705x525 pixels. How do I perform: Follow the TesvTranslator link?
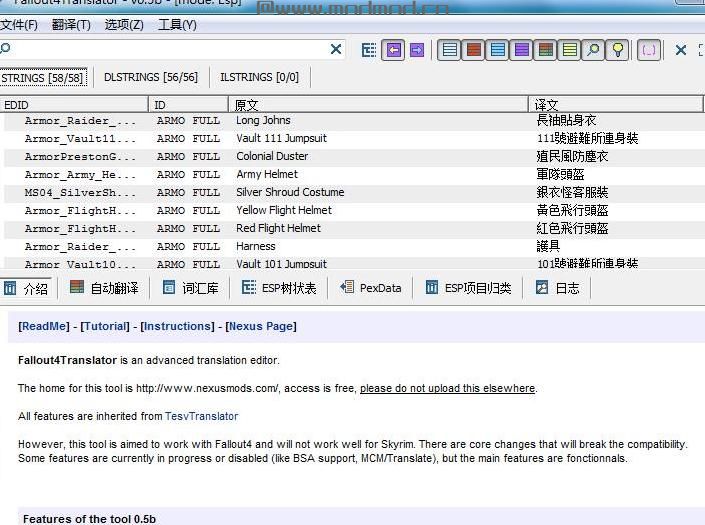(x=201, y=416)
